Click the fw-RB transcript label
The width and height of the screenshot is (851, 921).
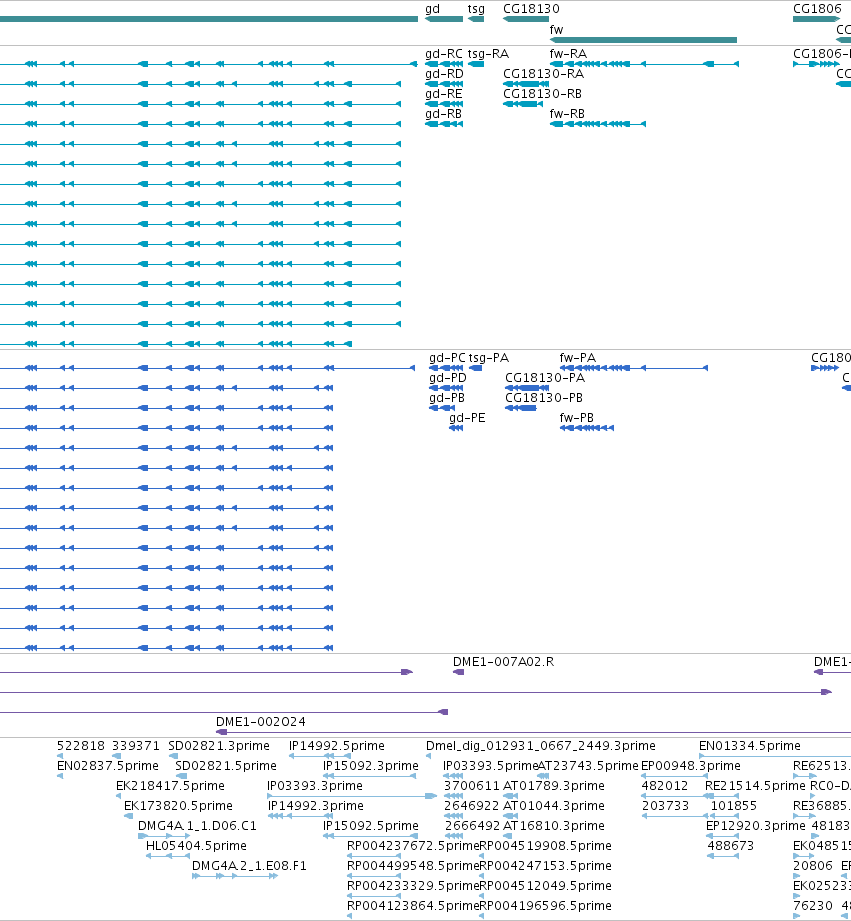567,114
